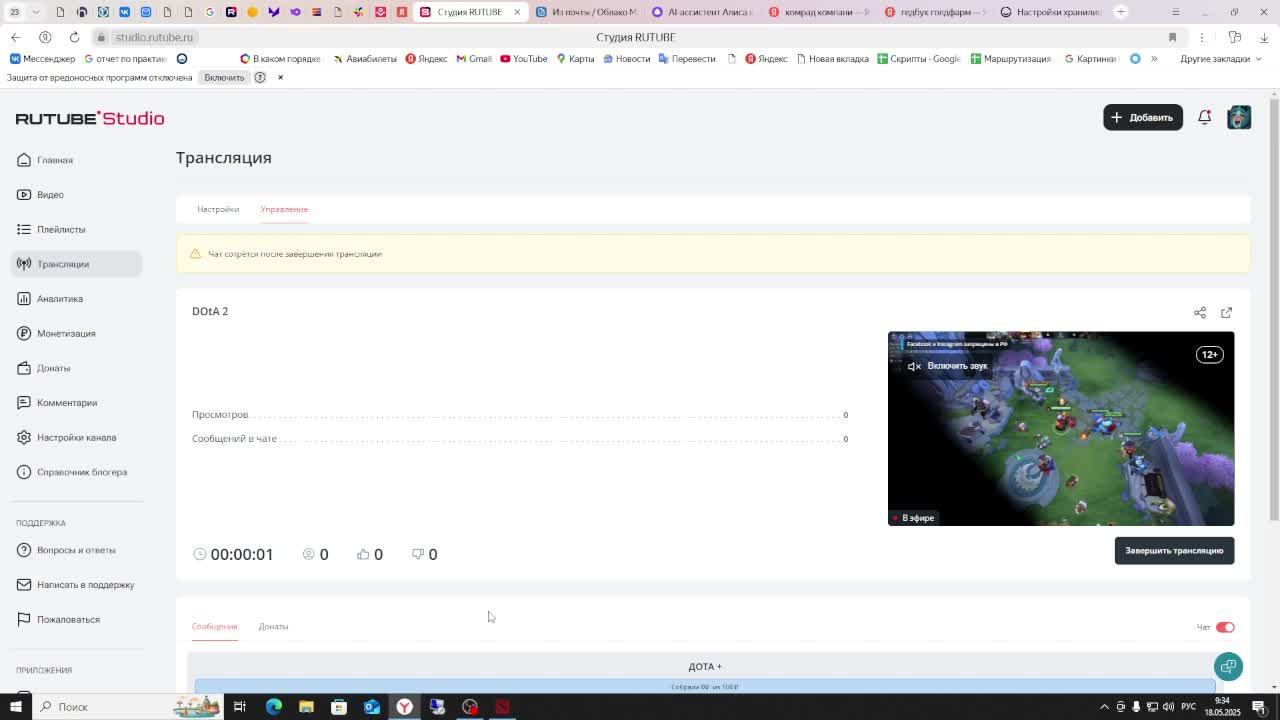Open Windows Start menu

coord(15,707)
